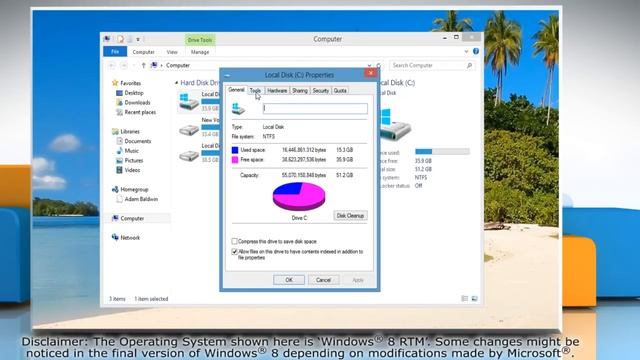Click the properties icon in quick access toolbar

pos(120,39)
